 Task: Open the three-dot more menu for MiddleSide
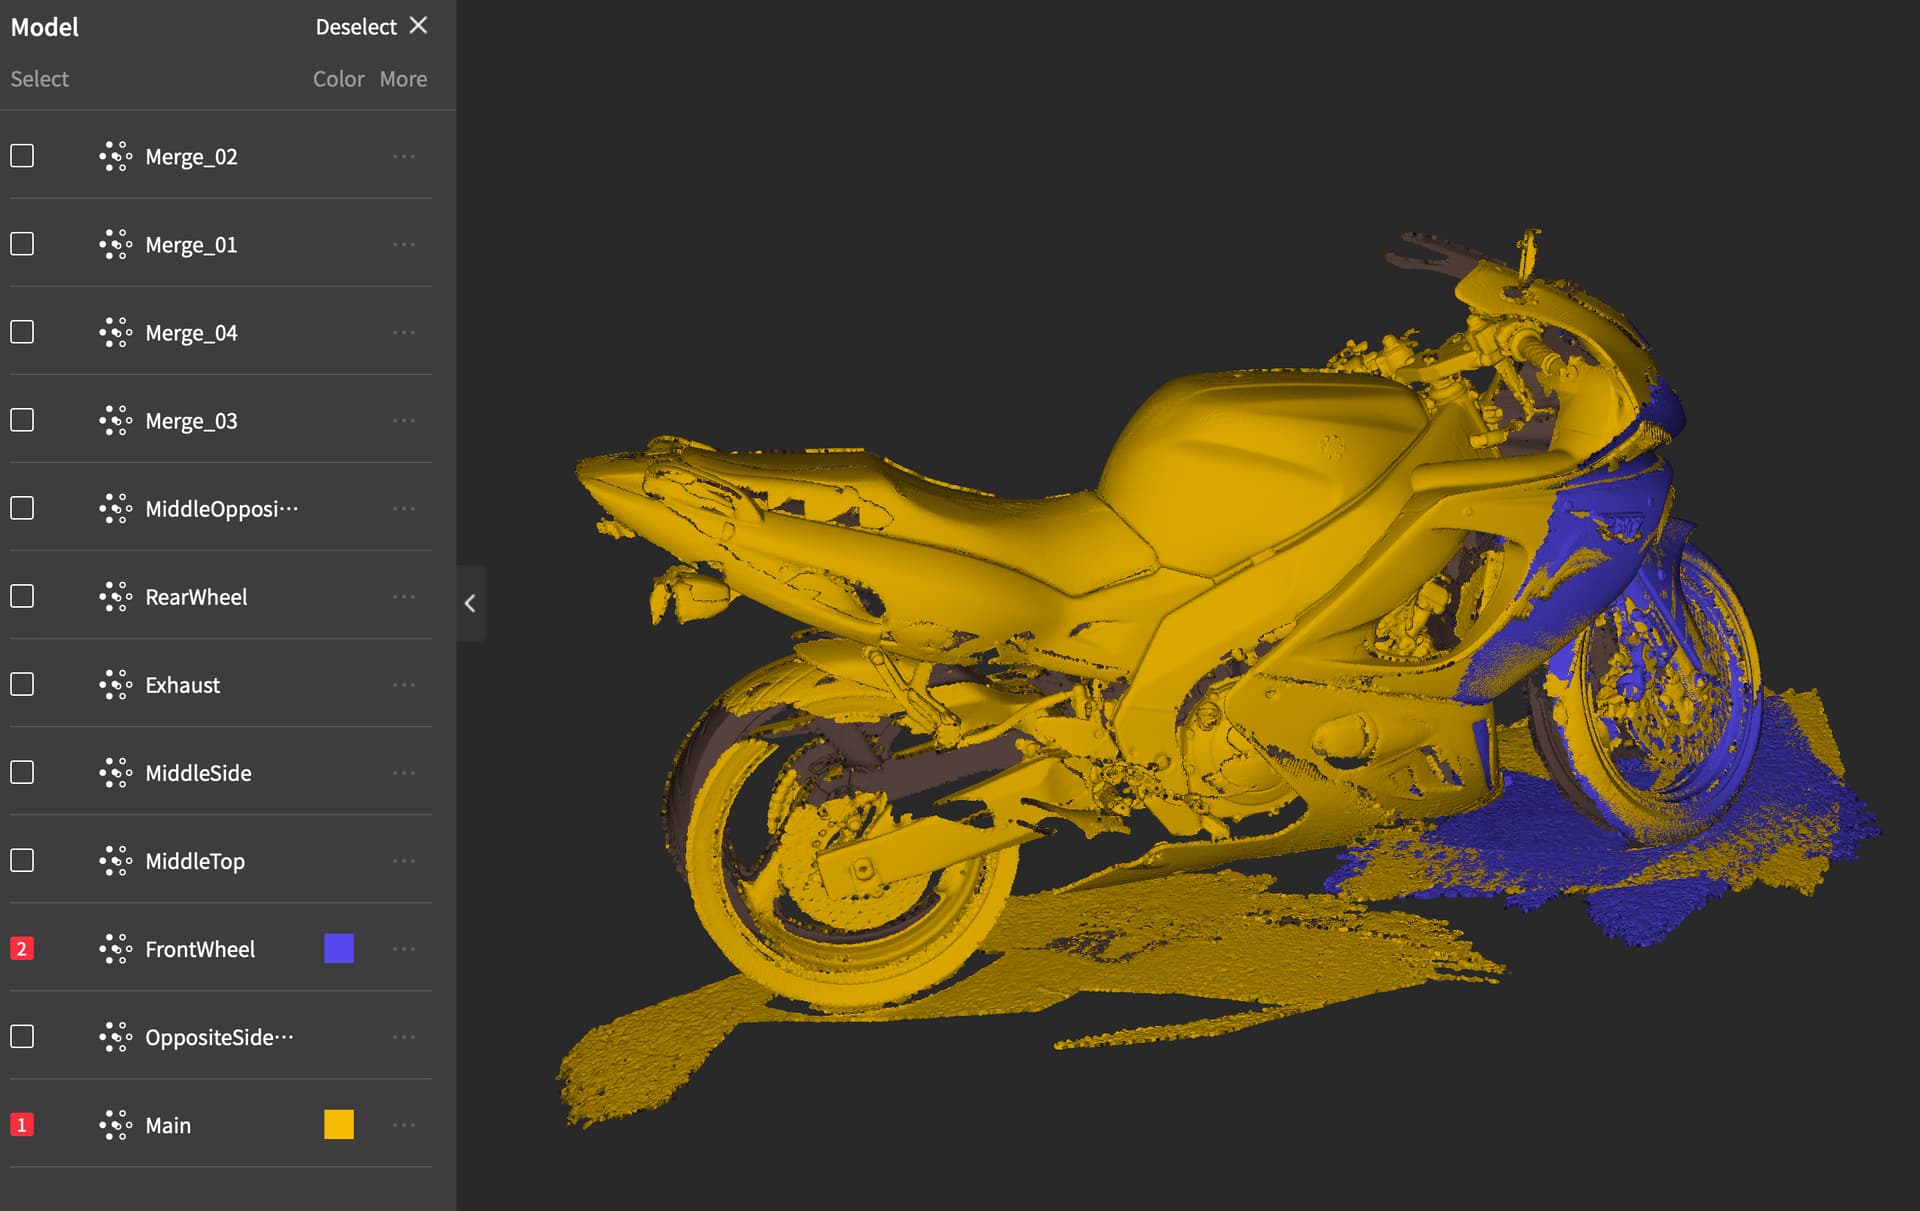(404, 773)
